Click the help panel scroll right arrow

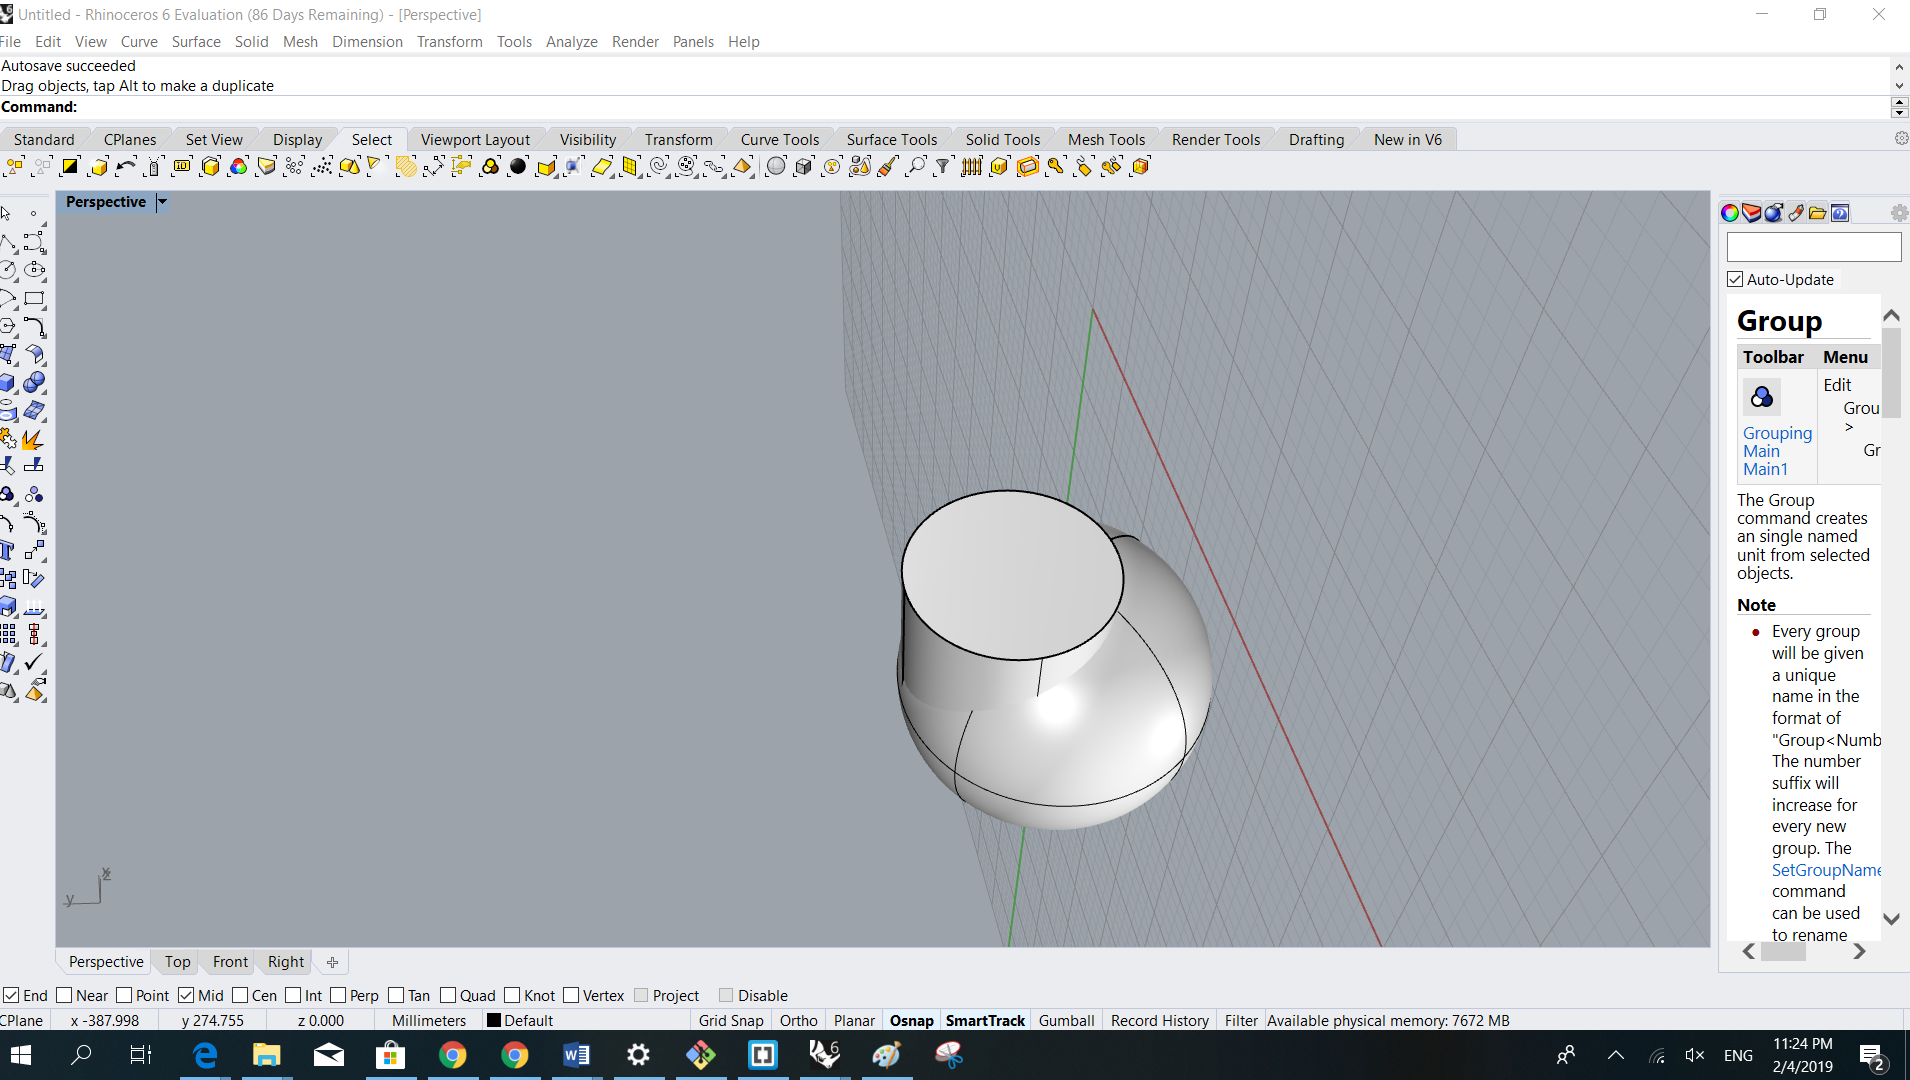pos(1859,952)
